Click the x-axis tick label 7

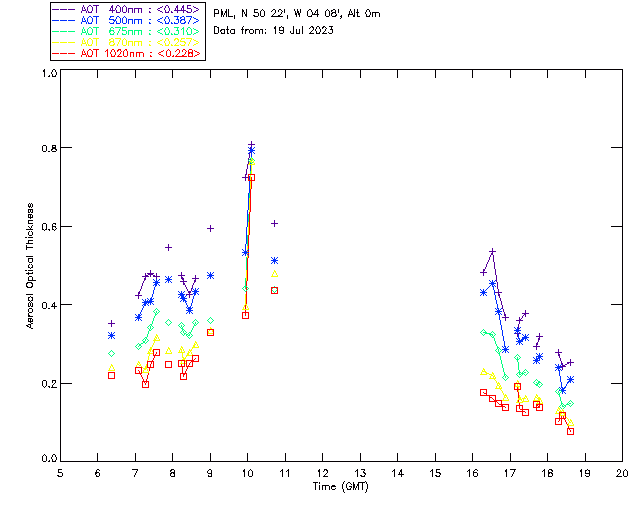(x=135, y=473)
